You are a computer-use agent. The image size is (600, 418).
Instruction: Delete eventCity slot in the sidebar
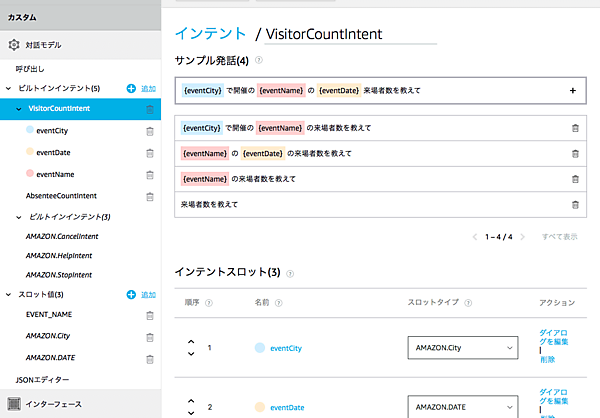149,131
